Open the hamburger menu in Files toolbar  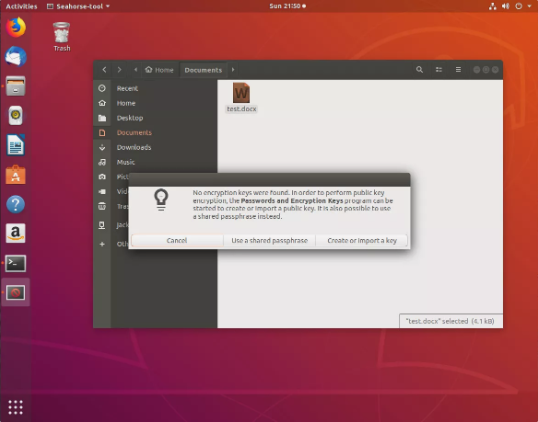coord(458,70)
